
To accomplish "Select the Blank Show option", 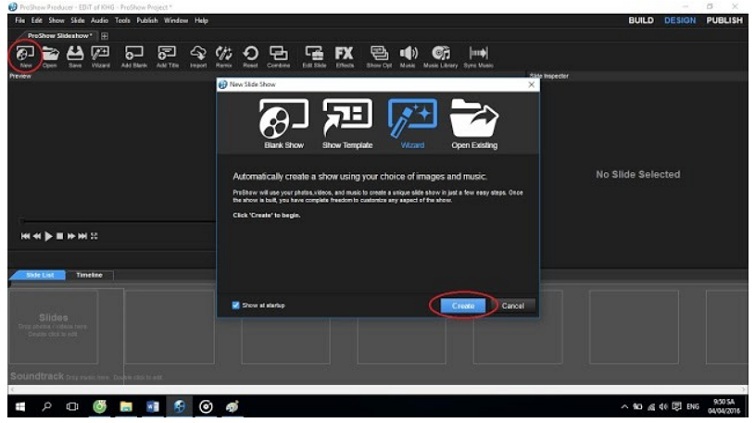I will (x=283, y=123).
